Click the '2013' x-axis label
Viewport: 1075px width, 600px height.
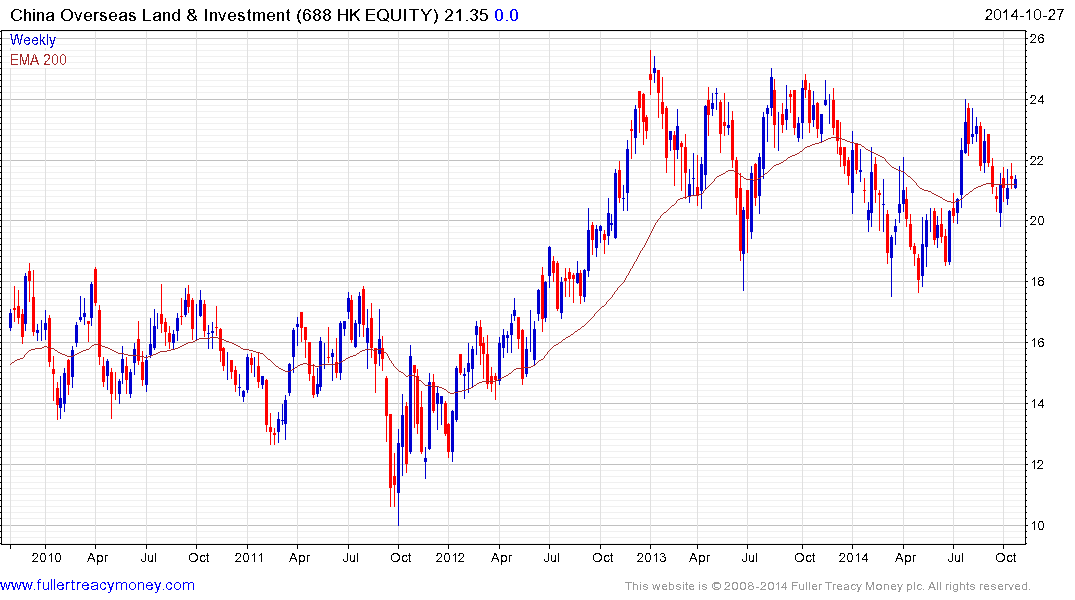click(x=651, y=557)
